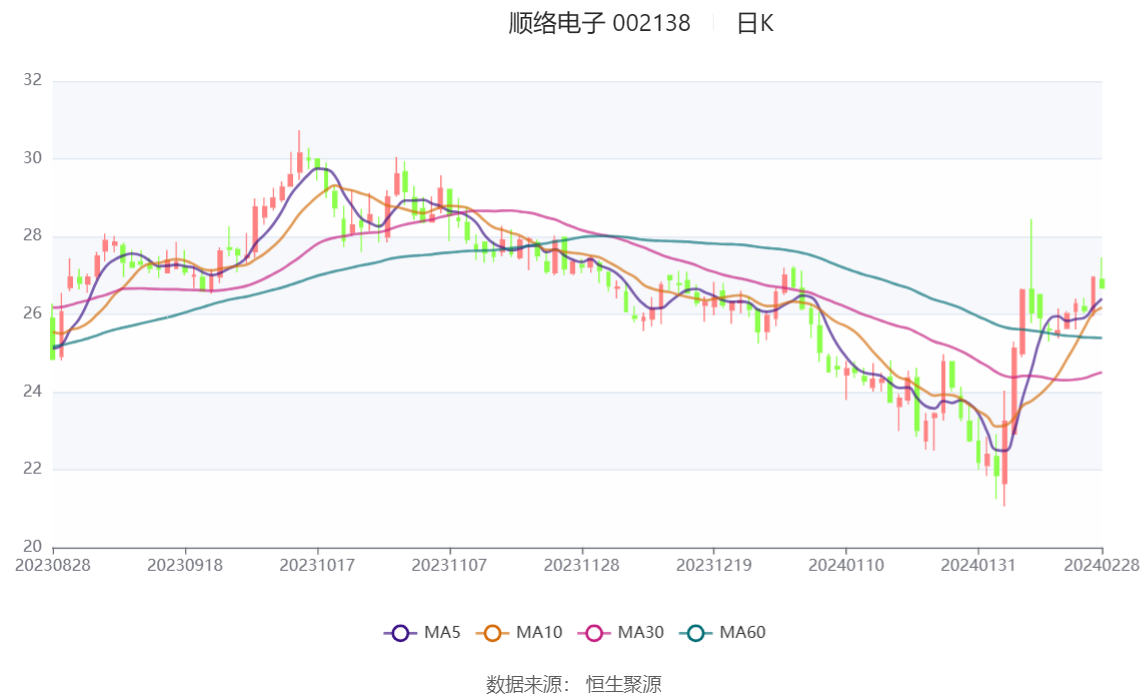Click the 顺络电子 002138 chart title
Image resolution: width=1148 pixels, height=699 pixels.
click(x=599, y=24)
